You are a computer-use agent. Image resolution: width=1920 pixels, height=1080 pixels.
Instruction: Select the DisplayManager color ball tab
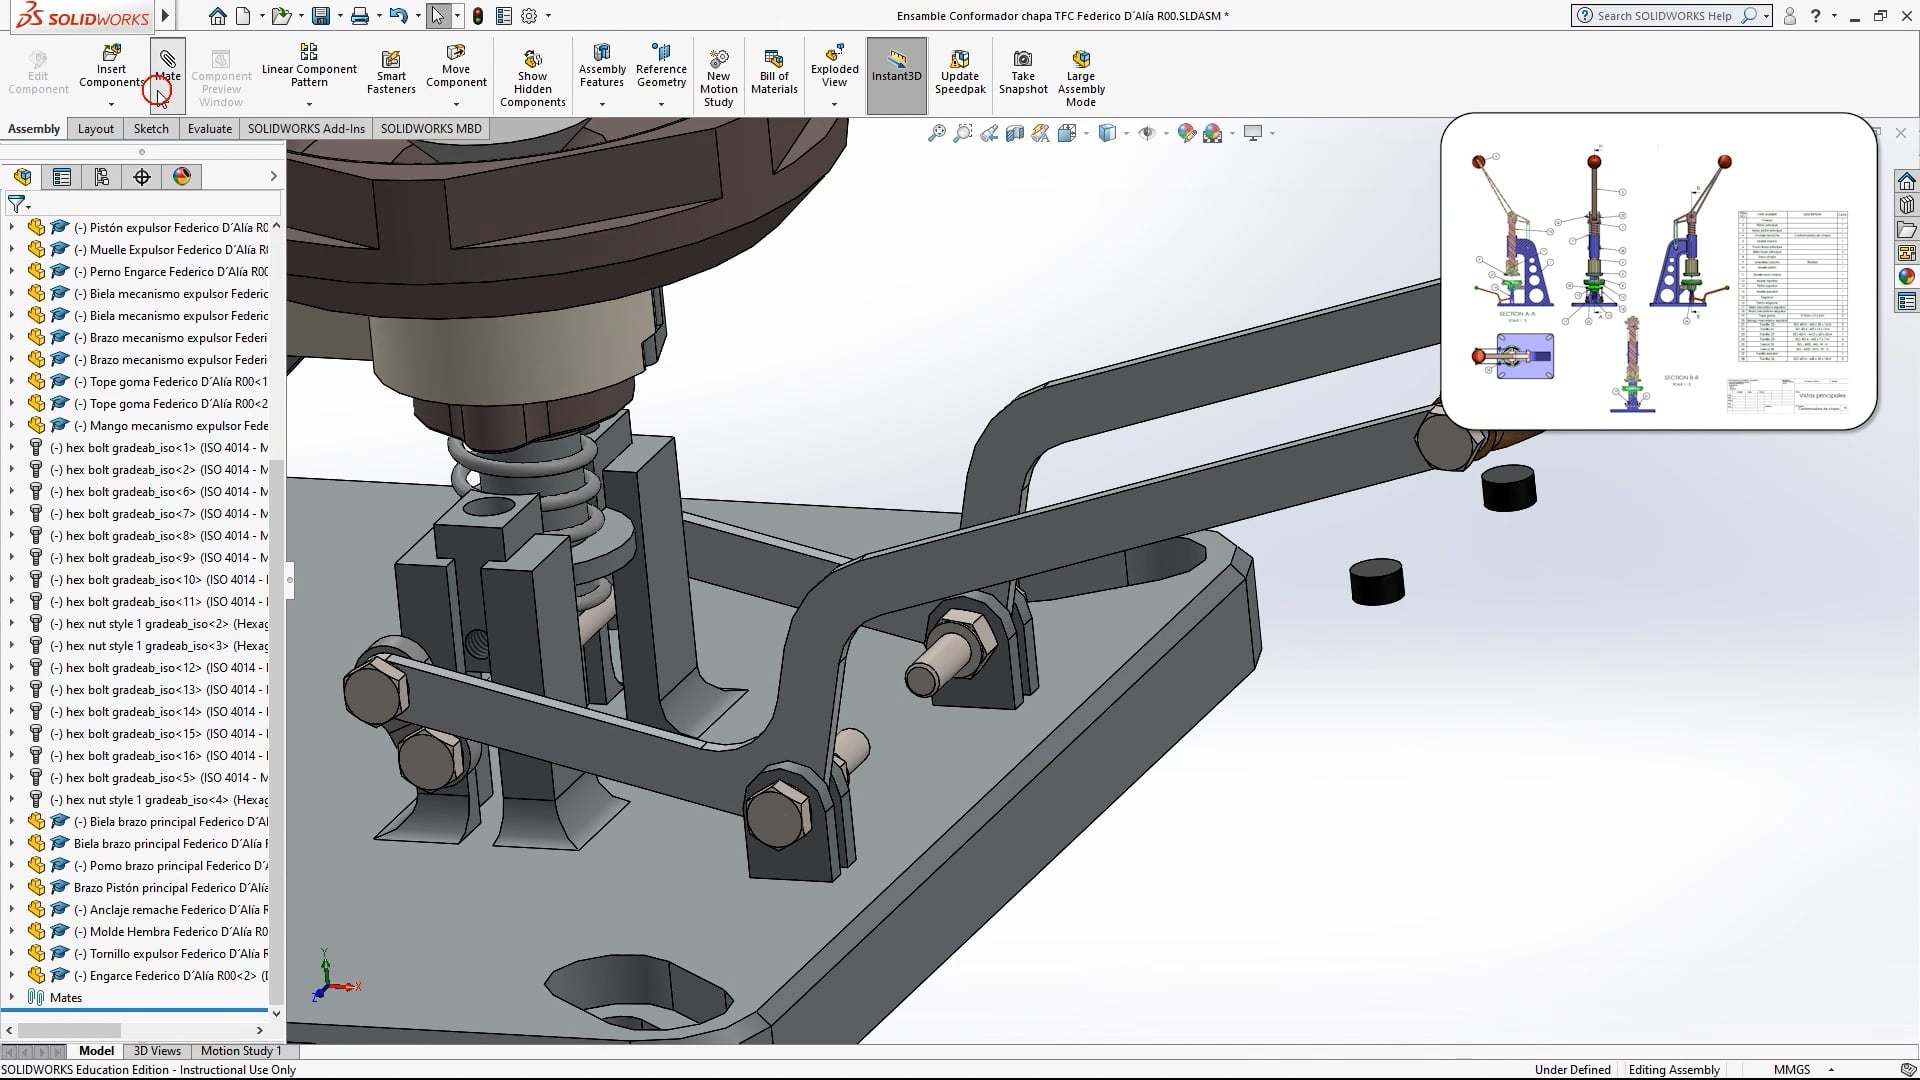pyautogui.click(x=182, y=177)
